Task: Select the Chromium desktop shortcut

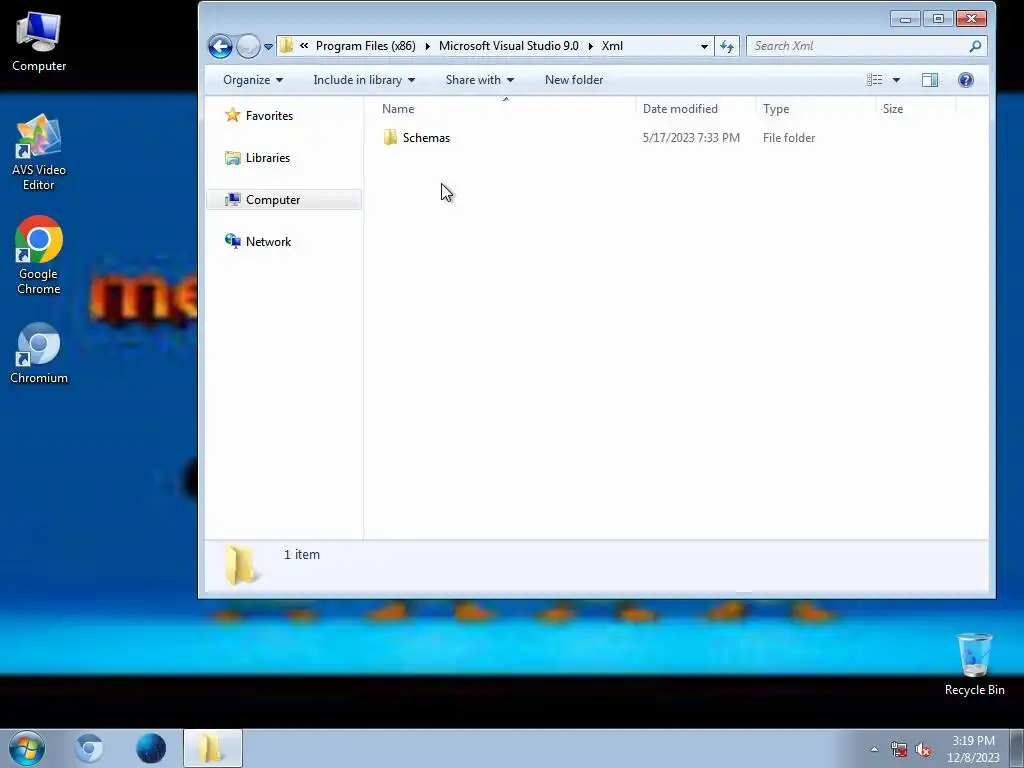Action: click(x=39, y=353)
